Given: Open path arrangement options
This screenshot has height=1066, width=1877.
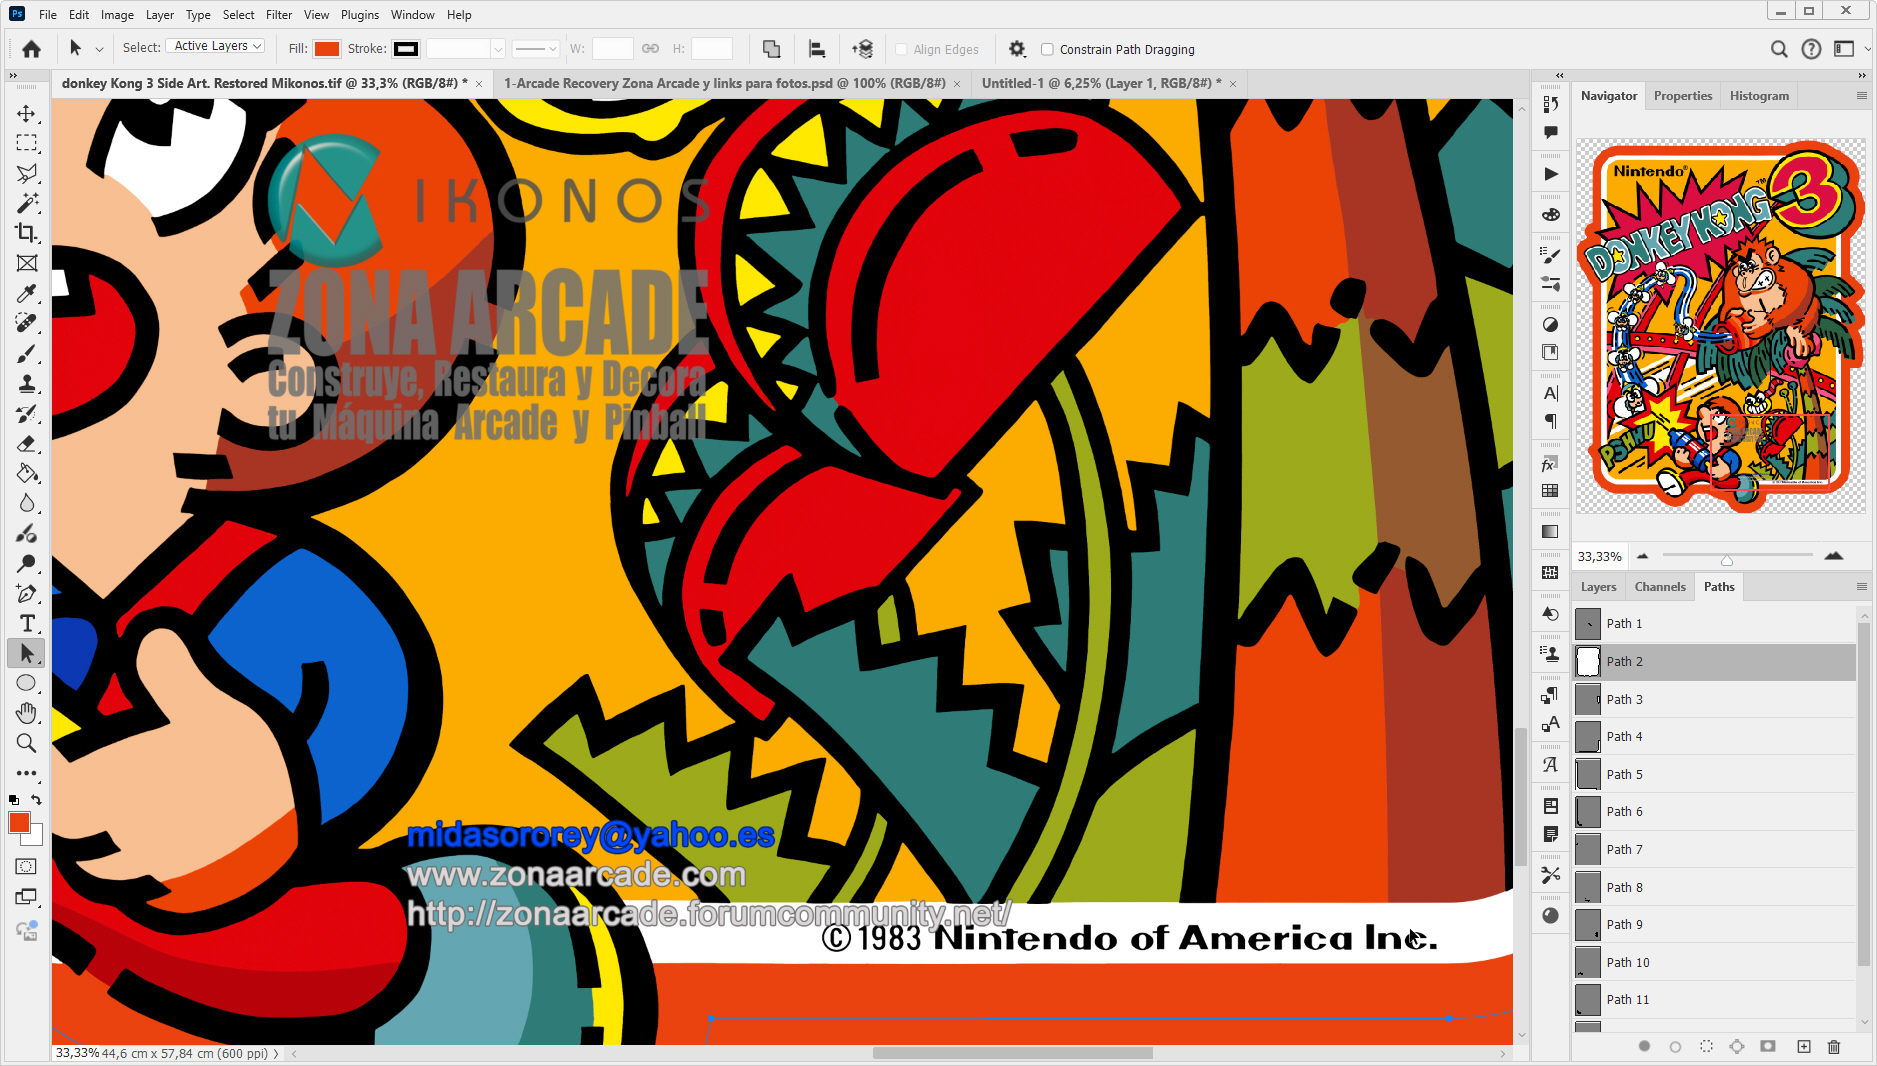Looking at the screenshot, I should click(x=862, y=49).
